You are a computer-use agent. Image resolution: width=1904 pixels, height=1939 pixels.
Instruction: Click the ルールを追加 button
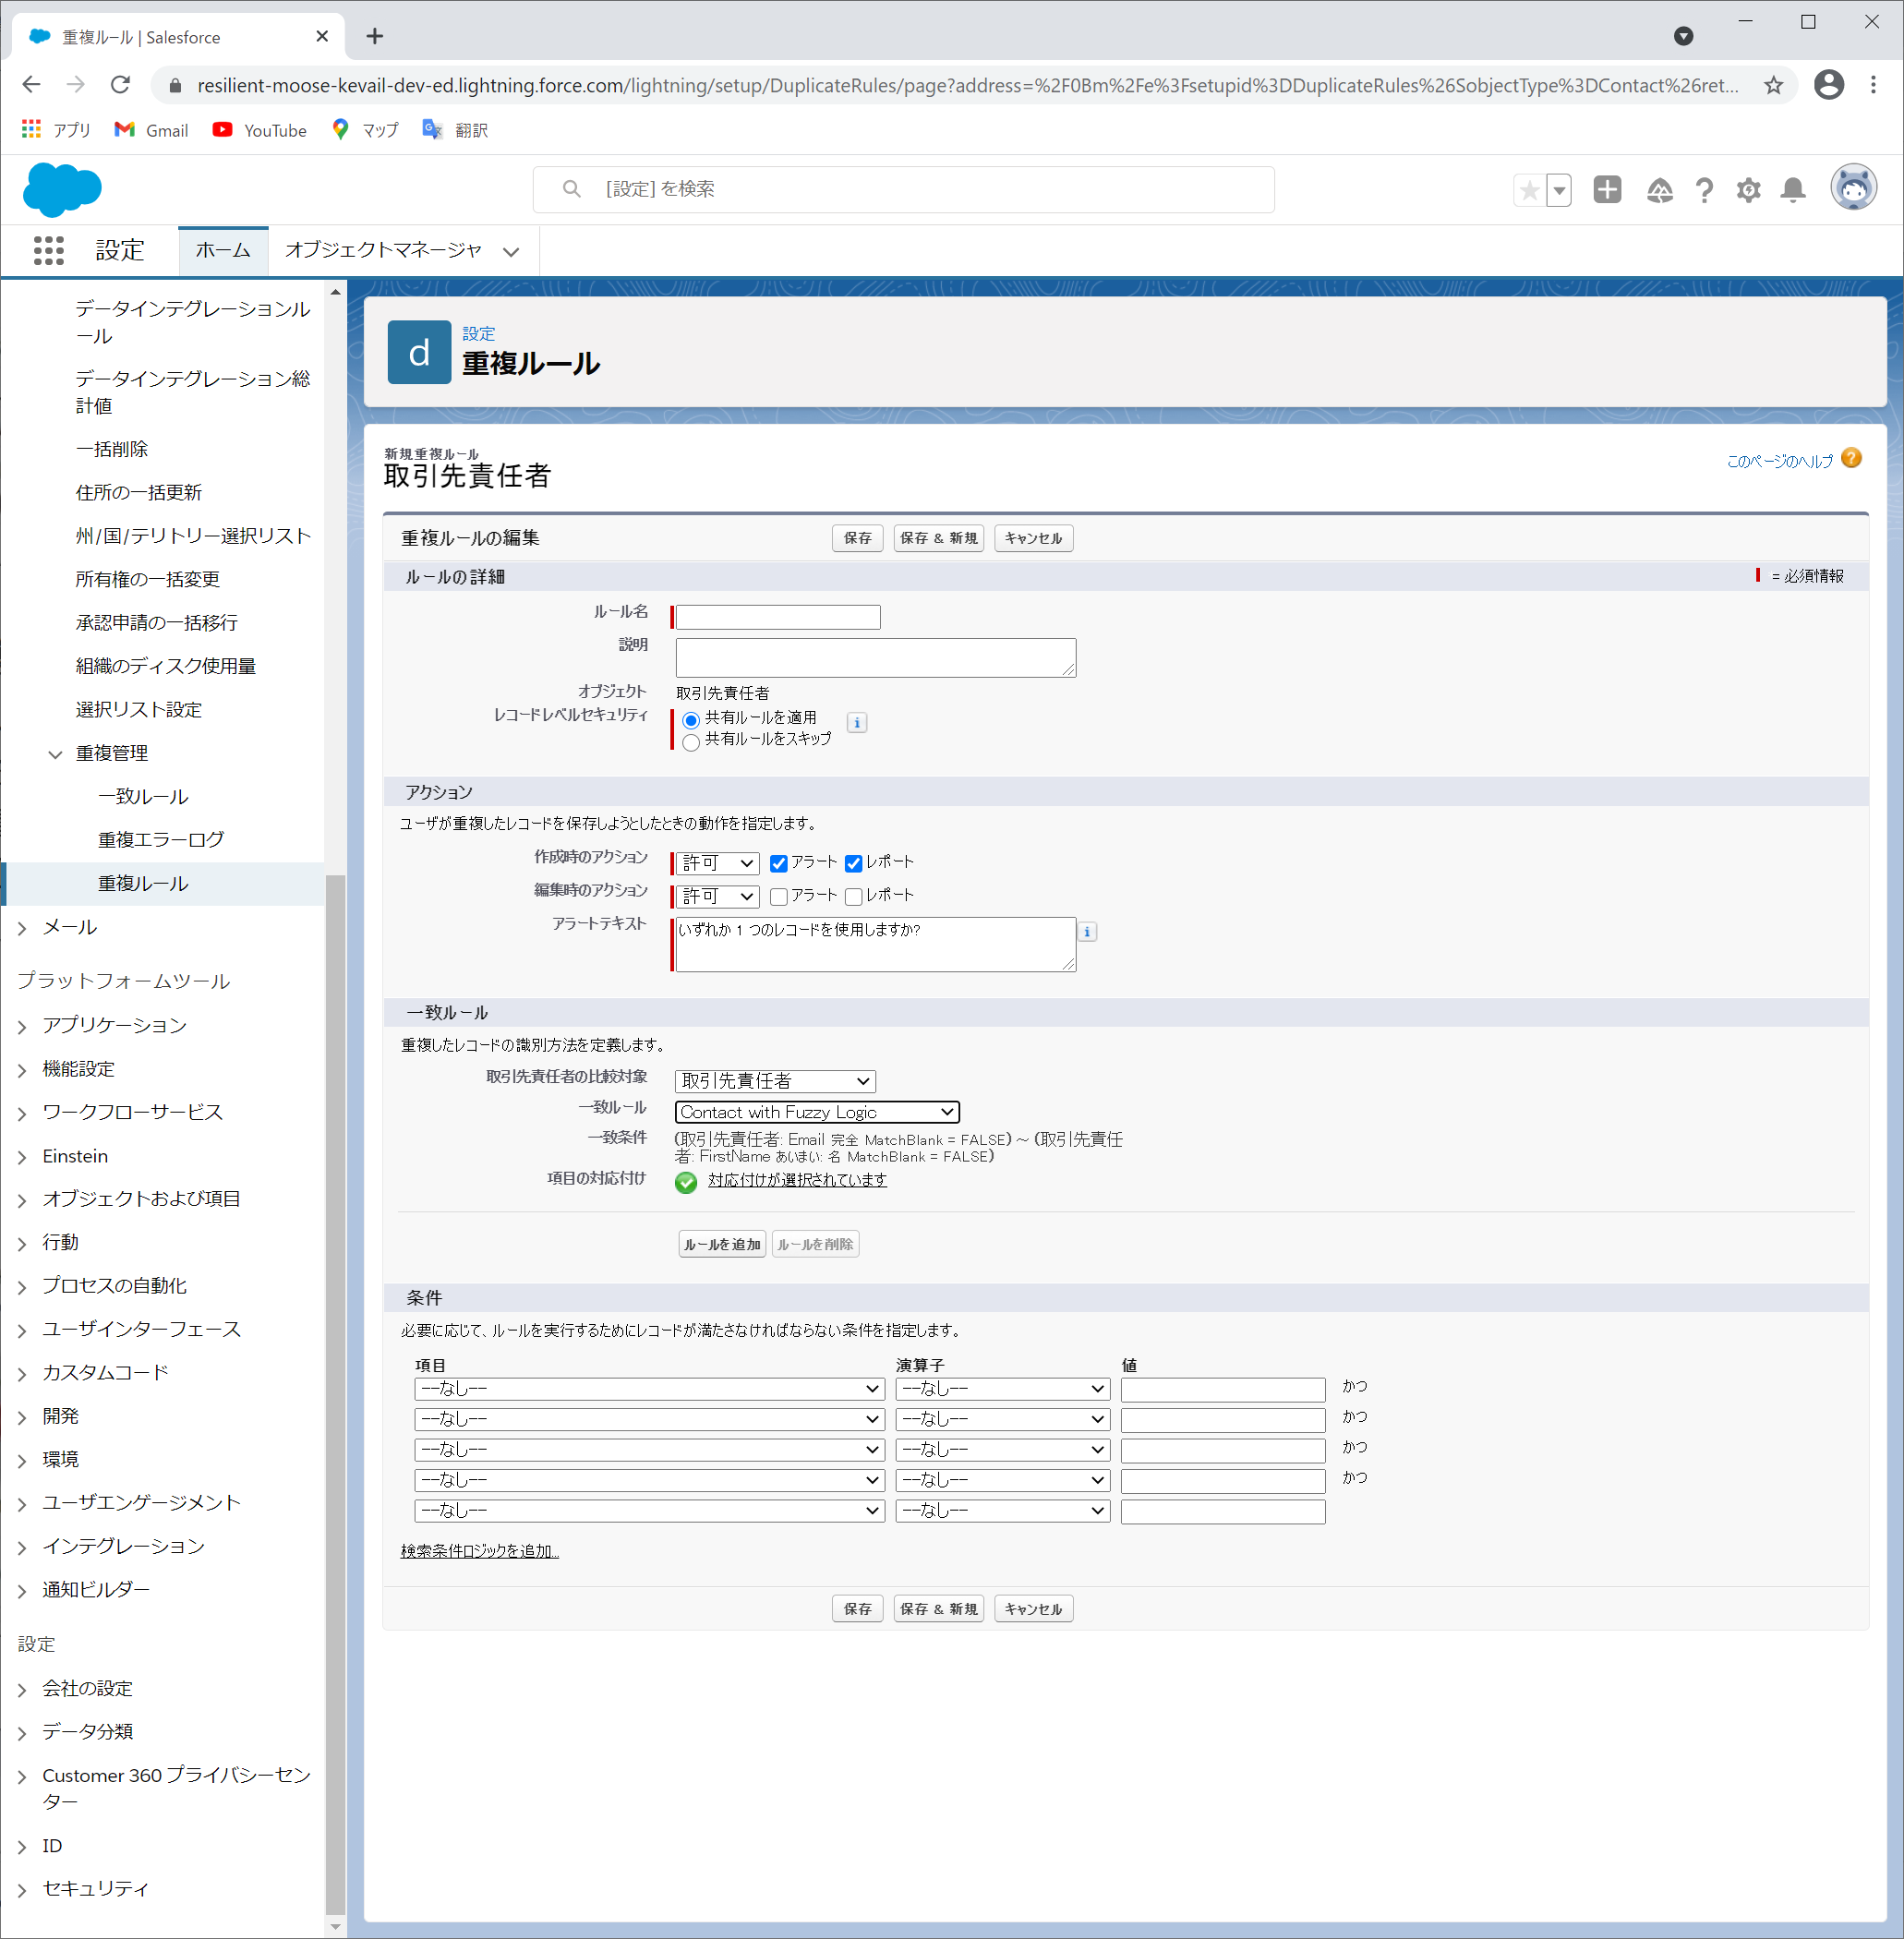[x=721, y=1244]
